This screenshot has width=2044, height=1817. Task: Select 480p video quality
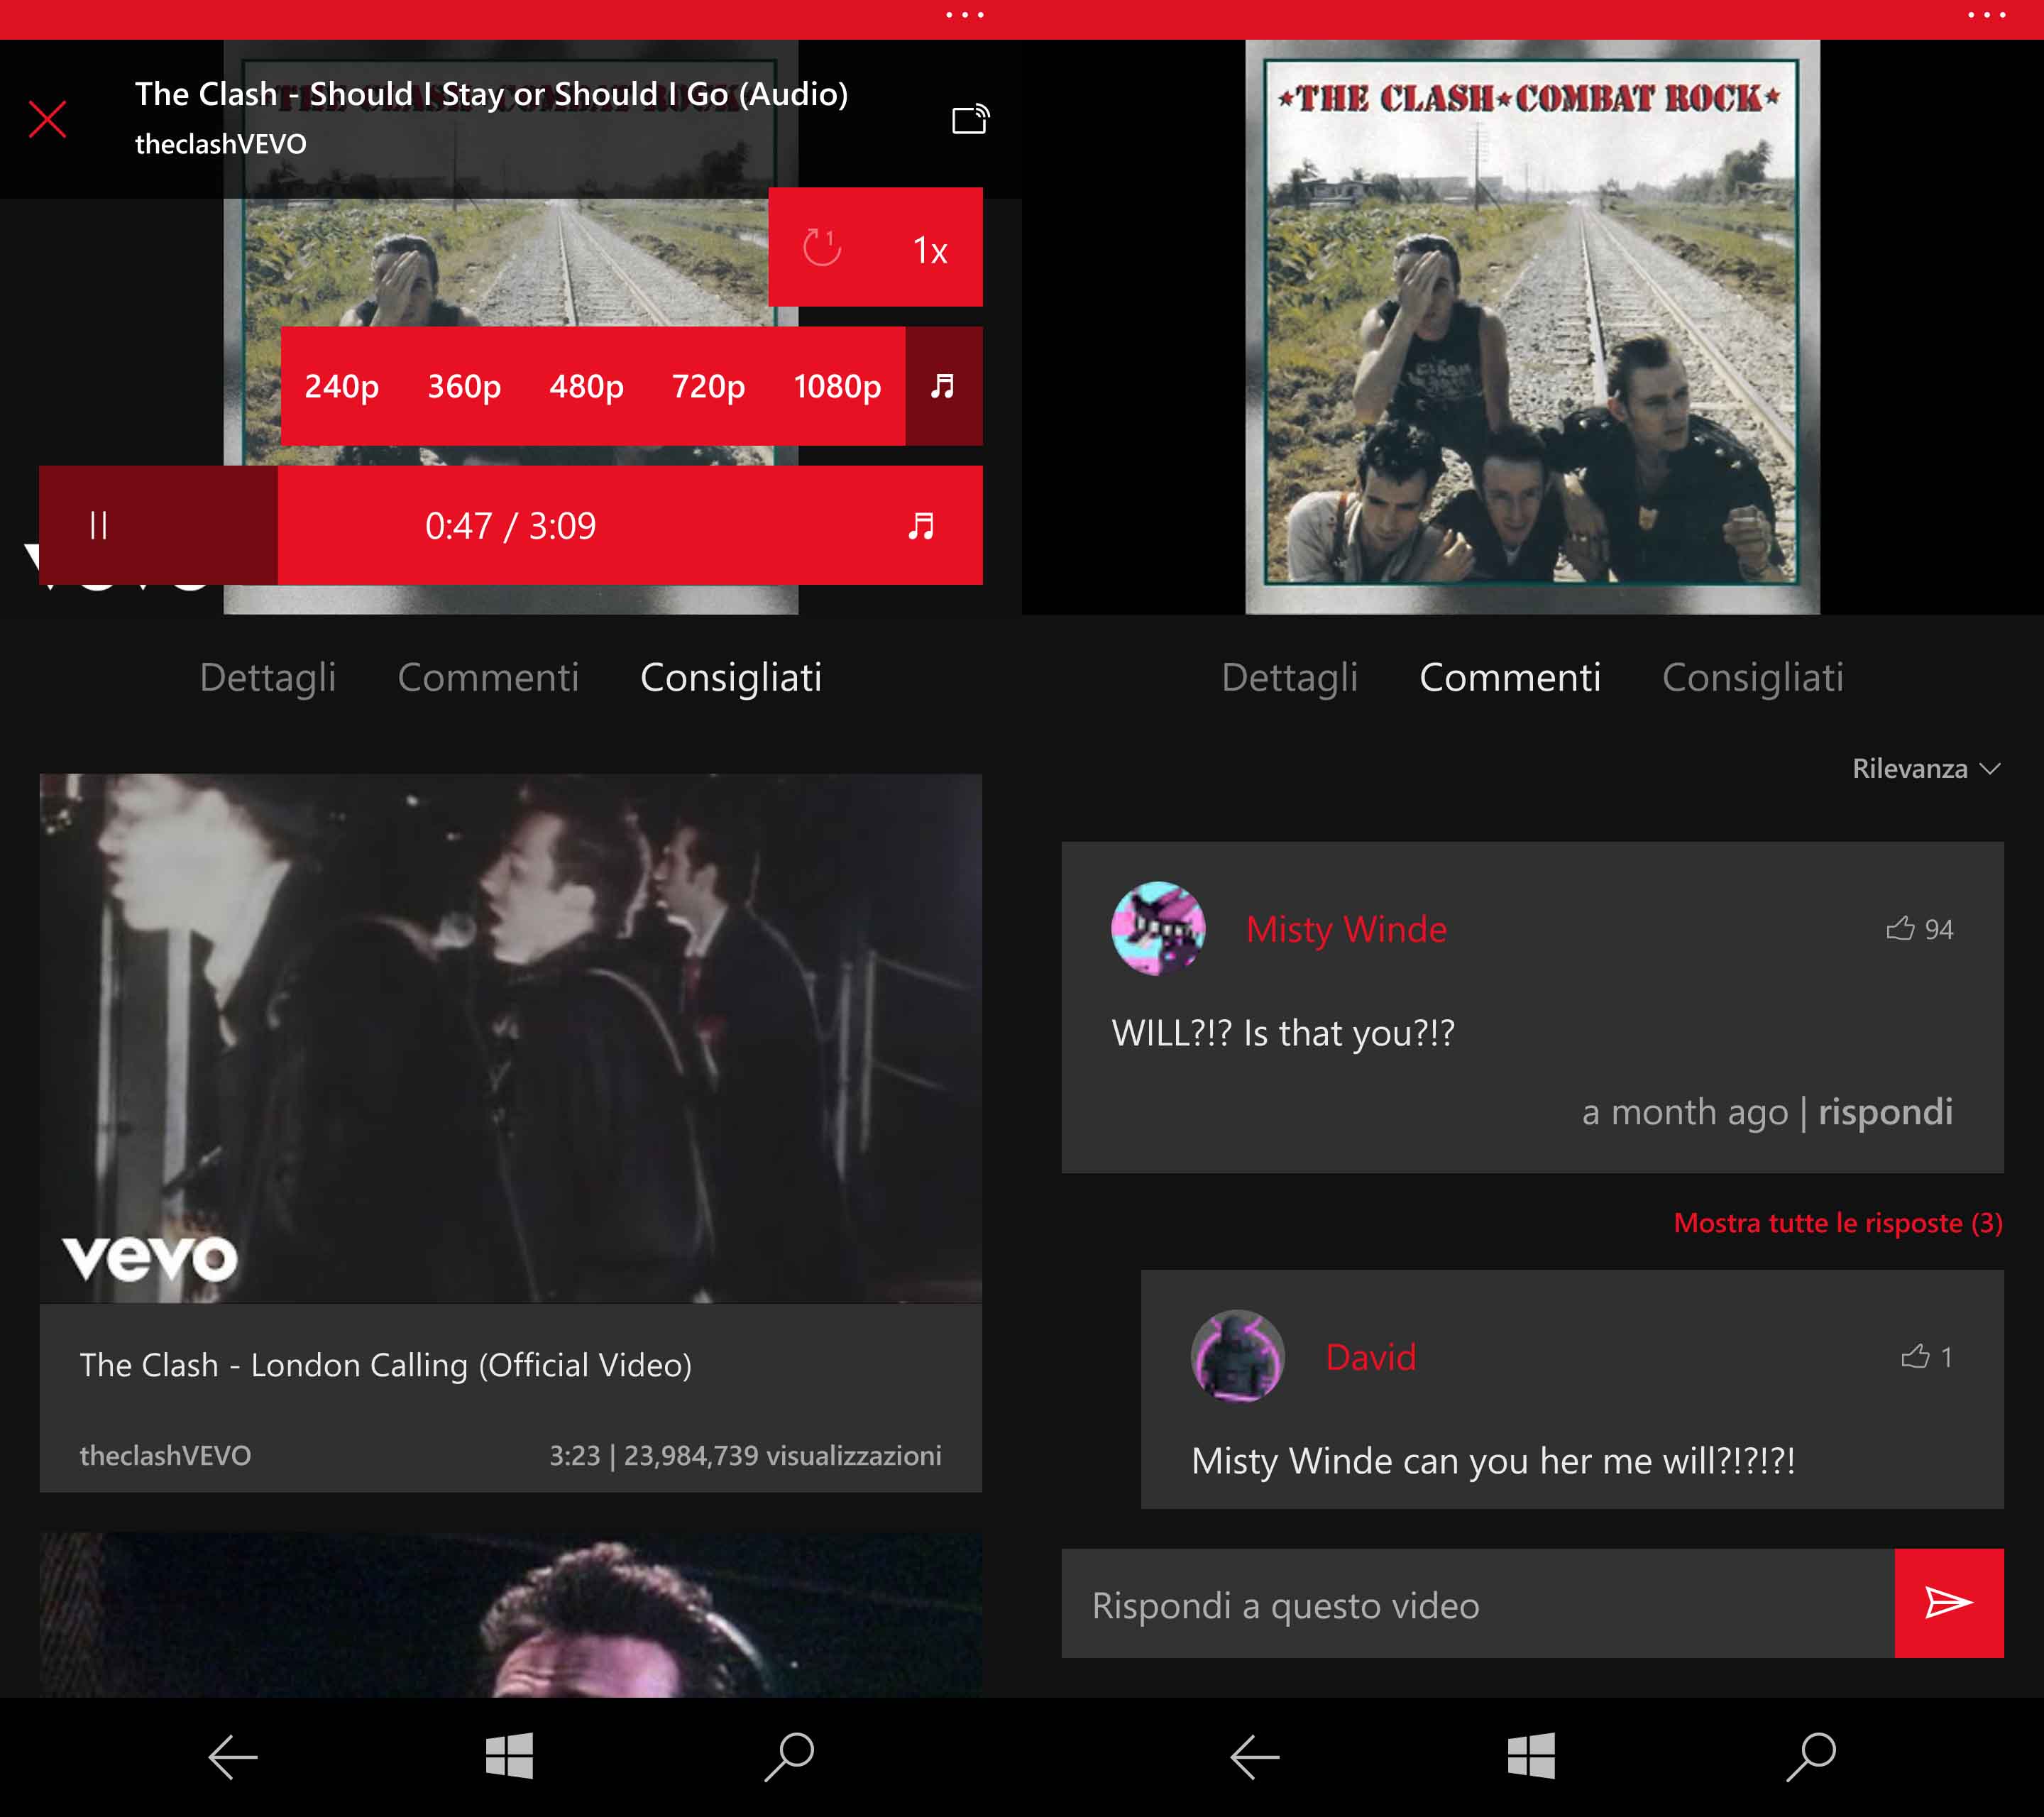tap(586, 386)
